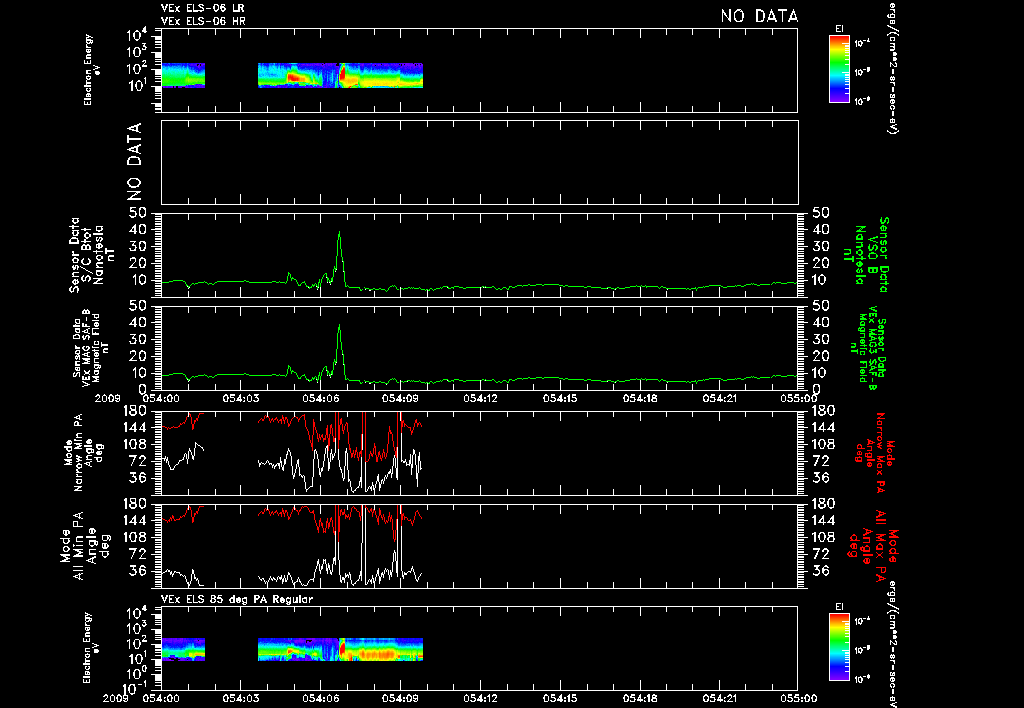Click the 40 nT peak in the S/C Btot plot

click(x=339, y=233)
